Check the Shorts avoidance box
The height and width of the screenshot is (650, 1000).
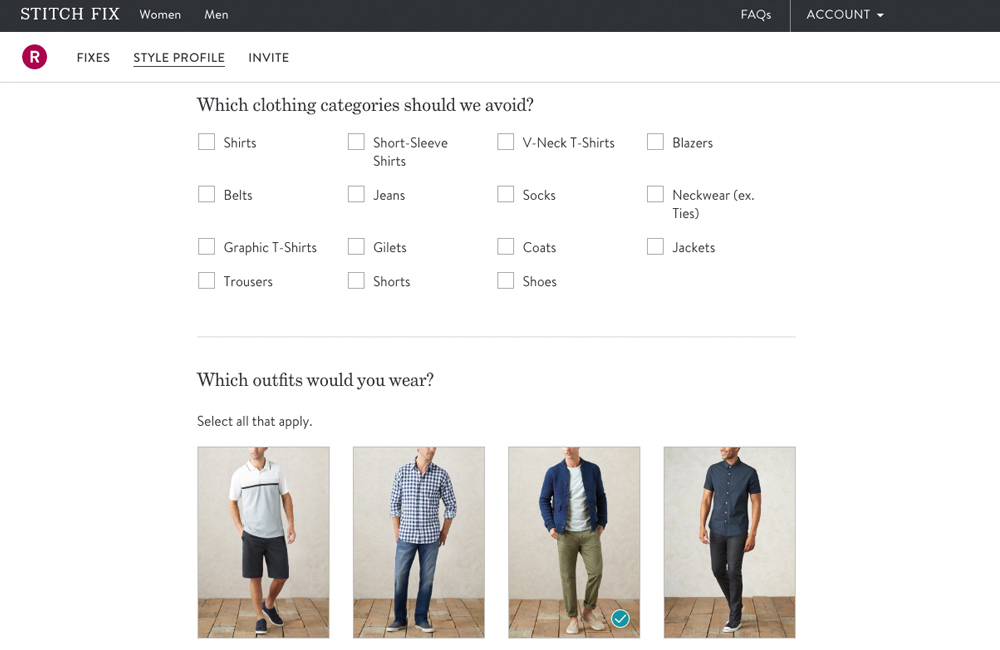[x=356, y=281]
